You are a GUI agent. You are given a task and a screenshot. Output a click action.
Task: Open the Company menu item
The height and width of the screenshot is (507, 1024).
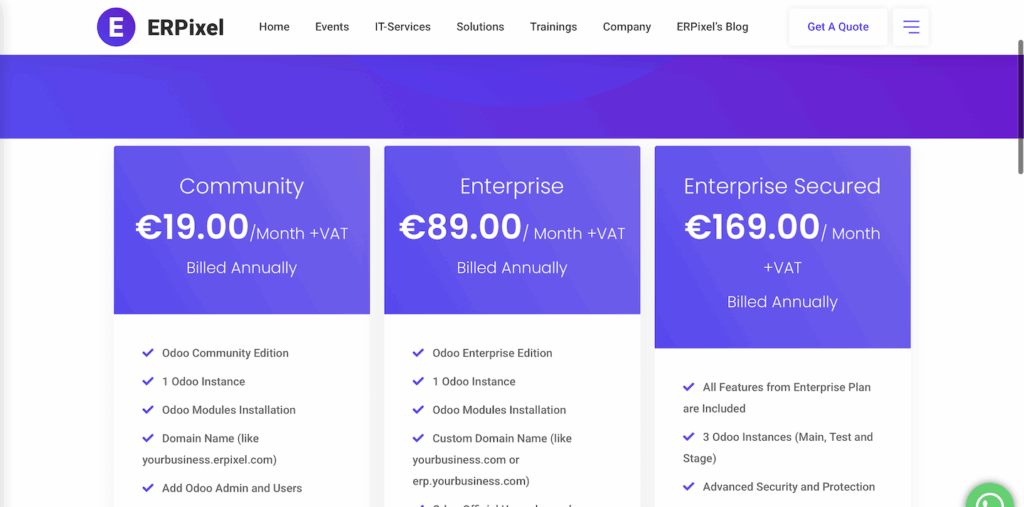click(627, 27)
